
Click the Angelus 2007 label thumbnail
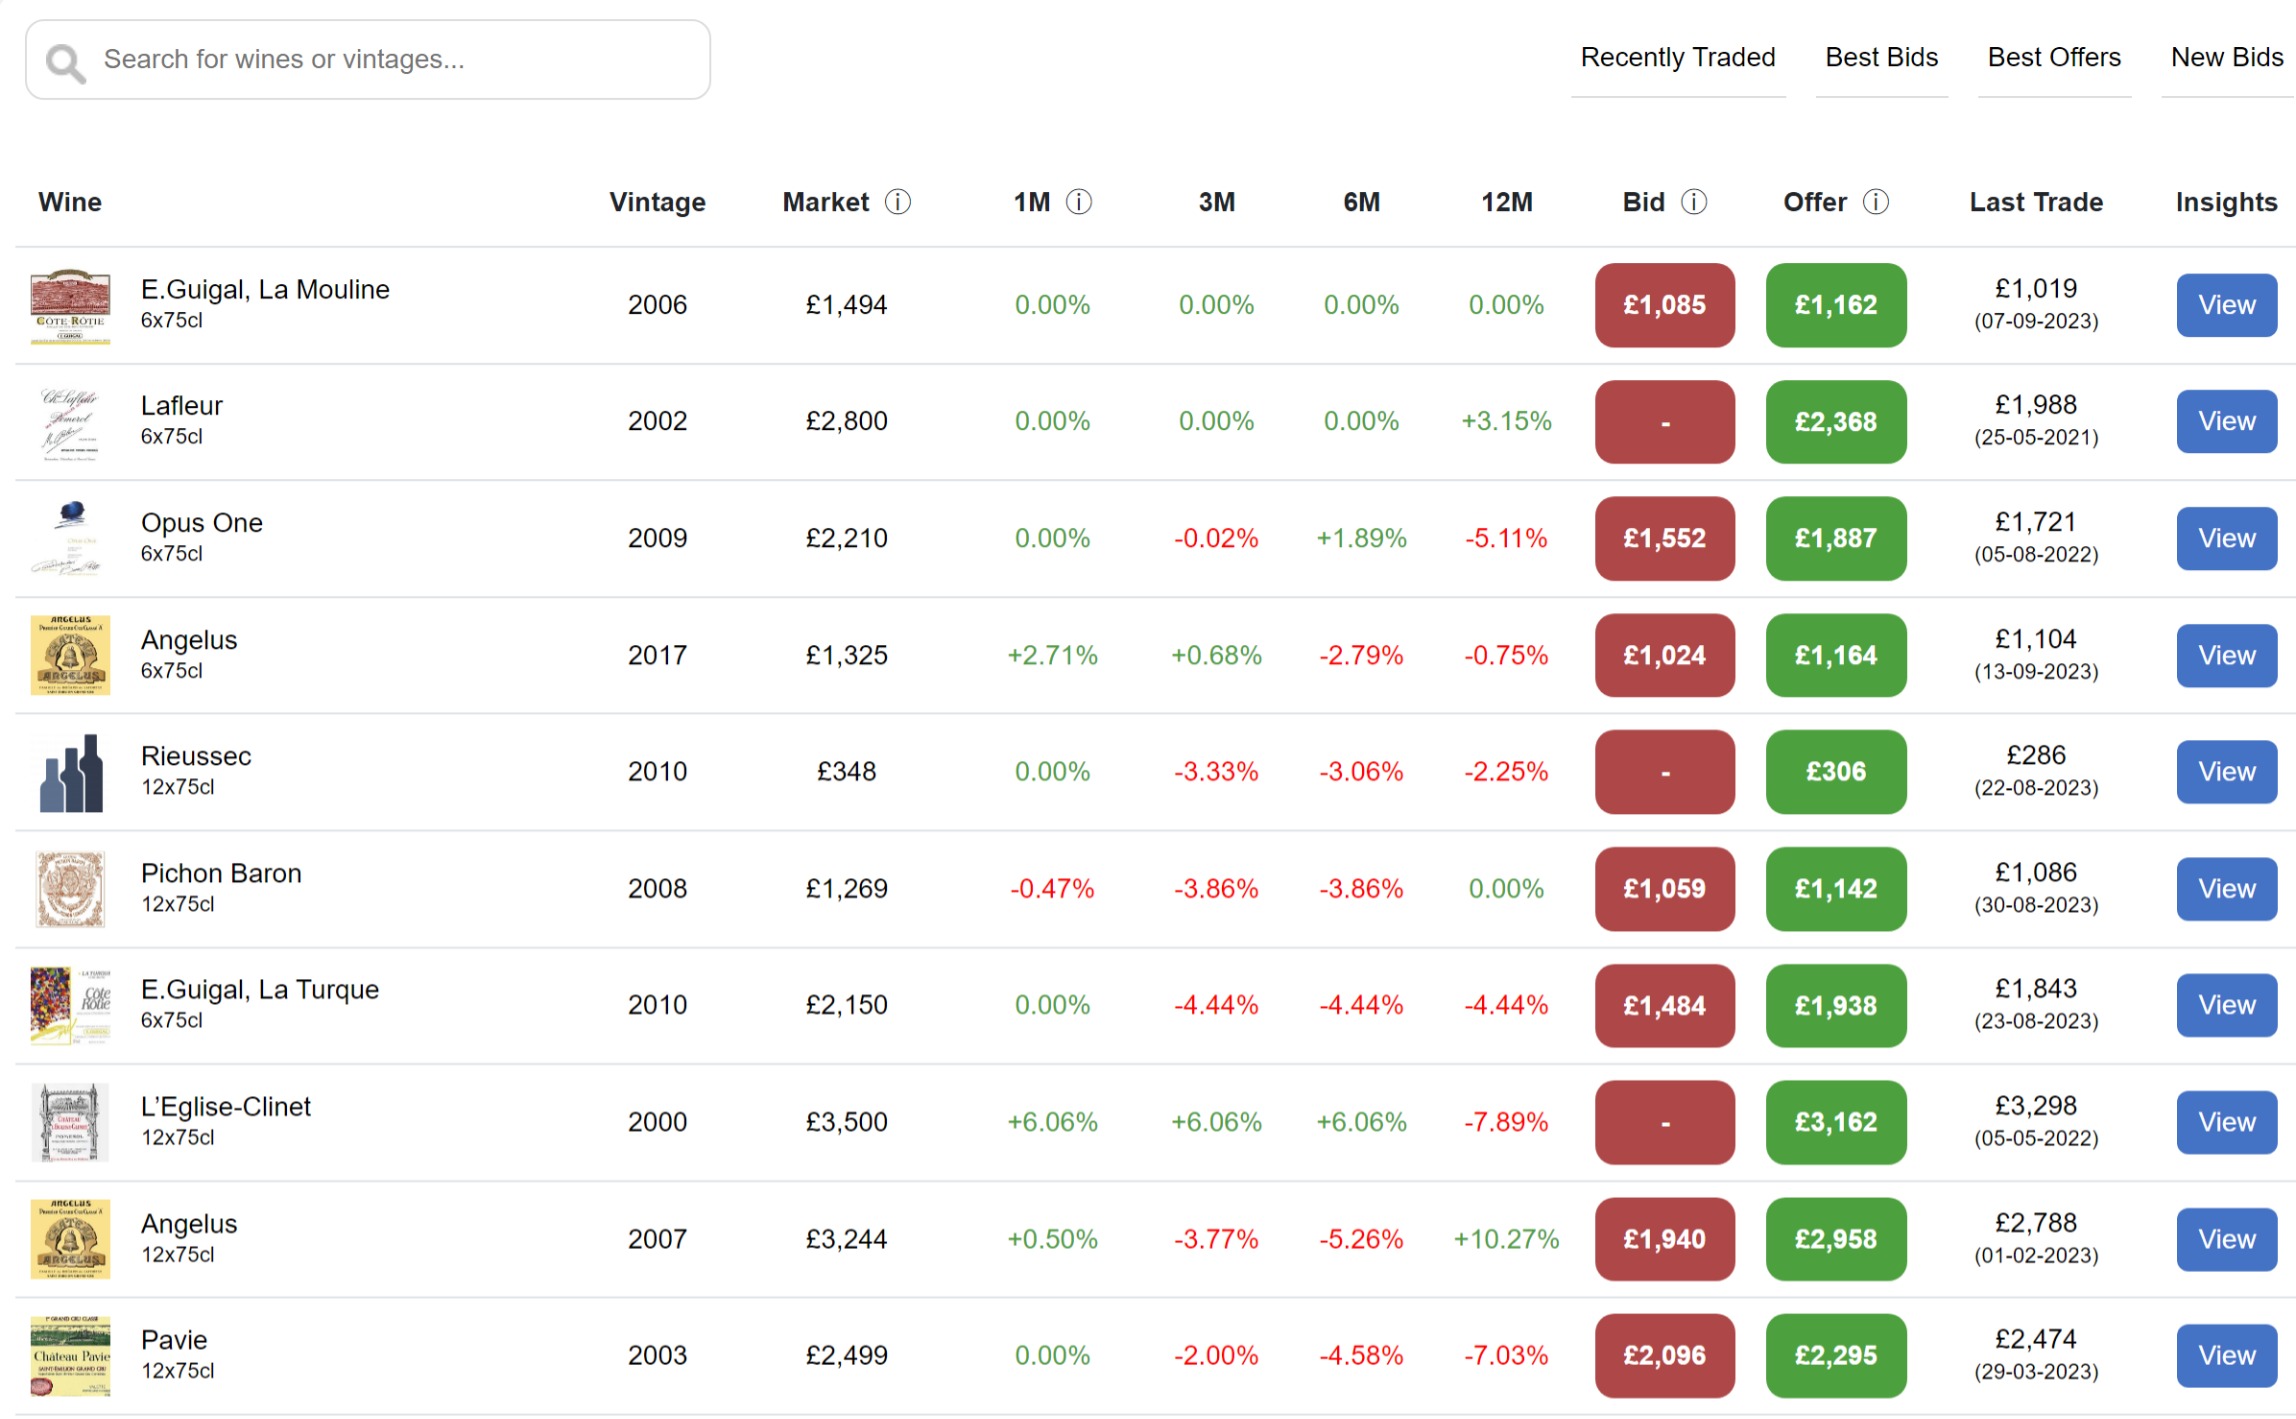click(70, 1240)
